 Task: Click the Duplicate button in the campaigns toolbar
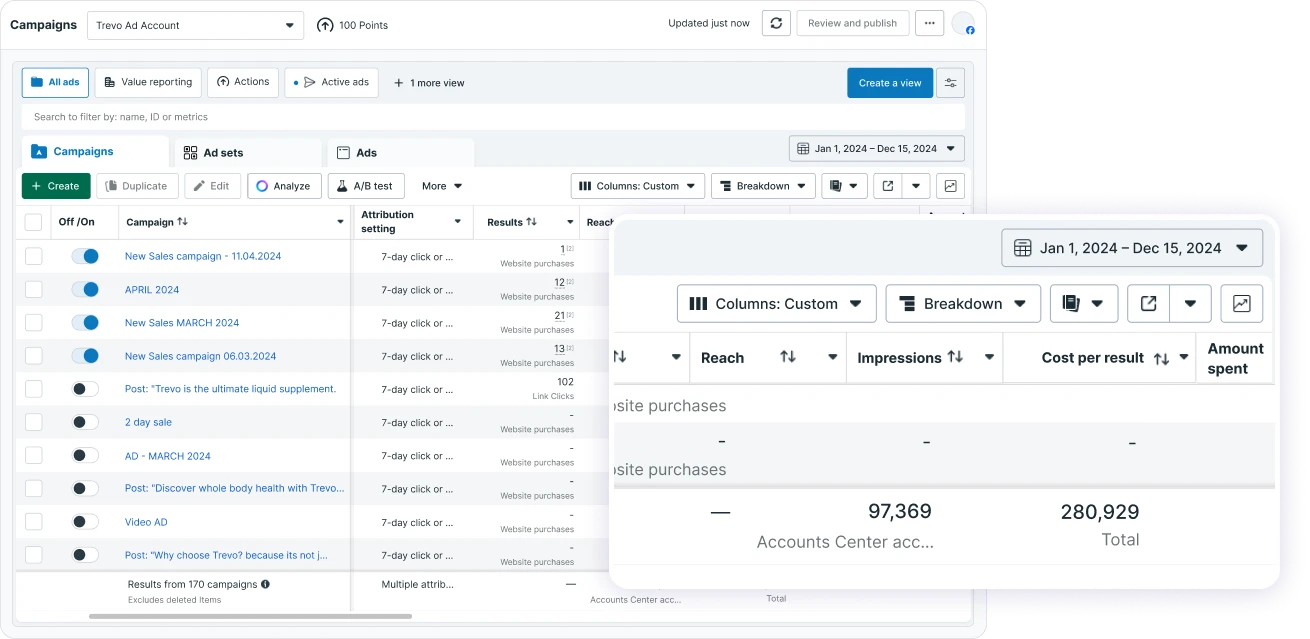pos(138,186)
